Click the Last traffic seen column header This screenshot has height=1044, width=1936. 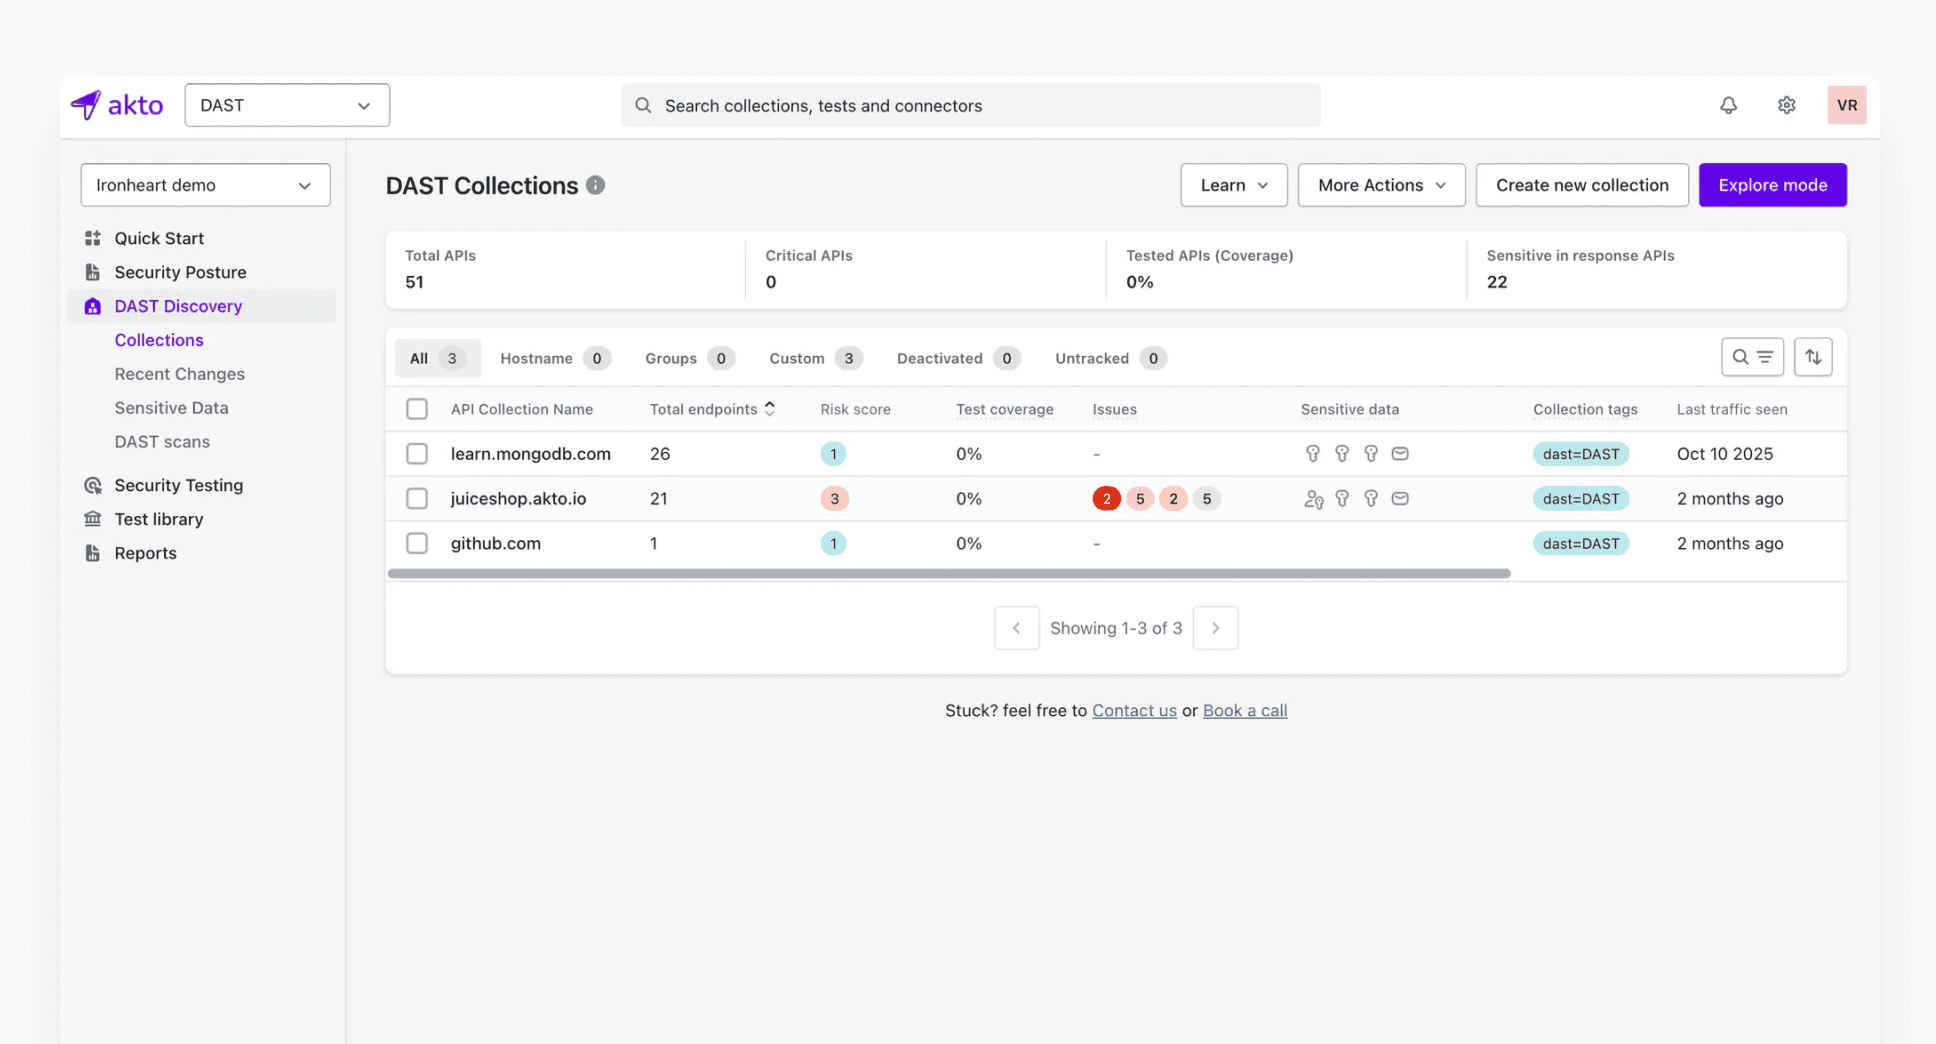[x=1732, y=409]
